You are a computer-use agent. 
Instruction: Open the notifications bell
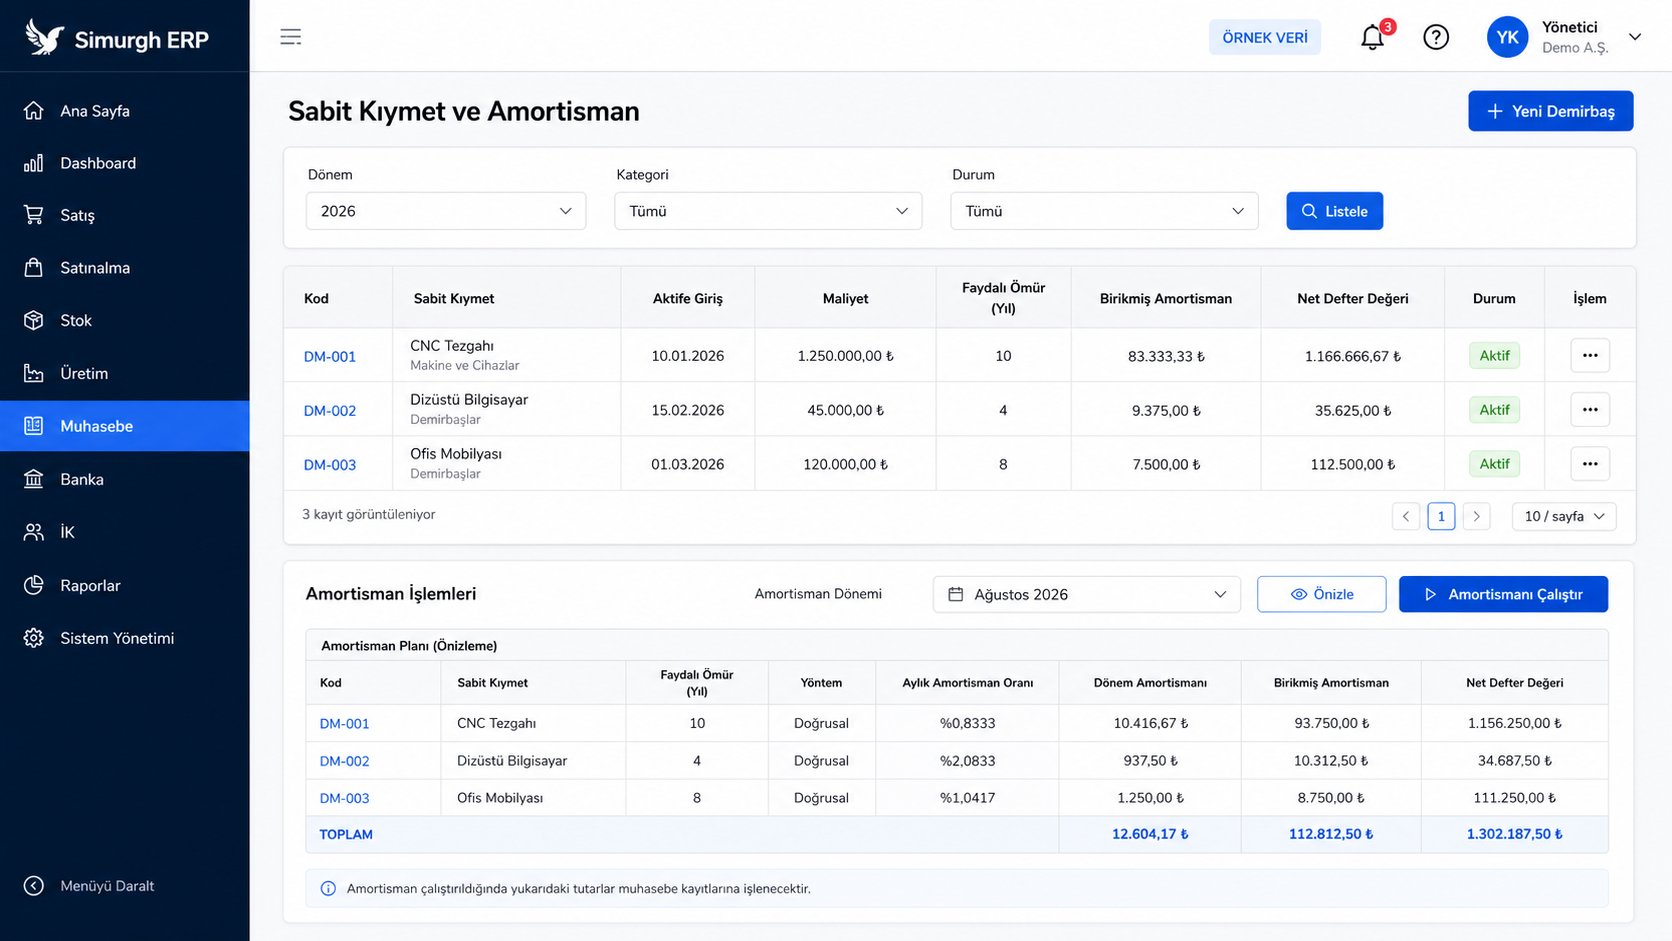[1372, 38]
